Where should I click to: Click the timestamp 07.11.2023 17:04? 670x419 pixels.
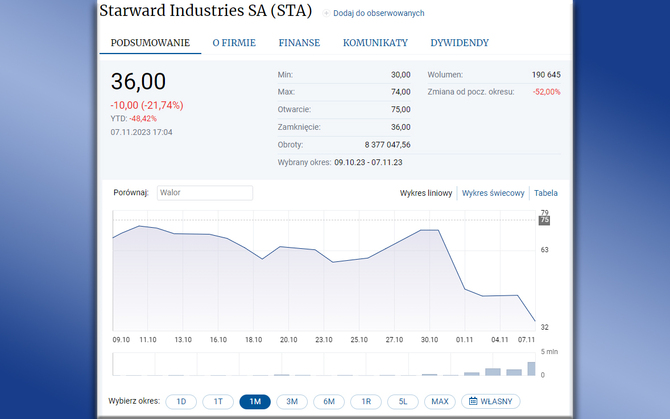(141, 132)
